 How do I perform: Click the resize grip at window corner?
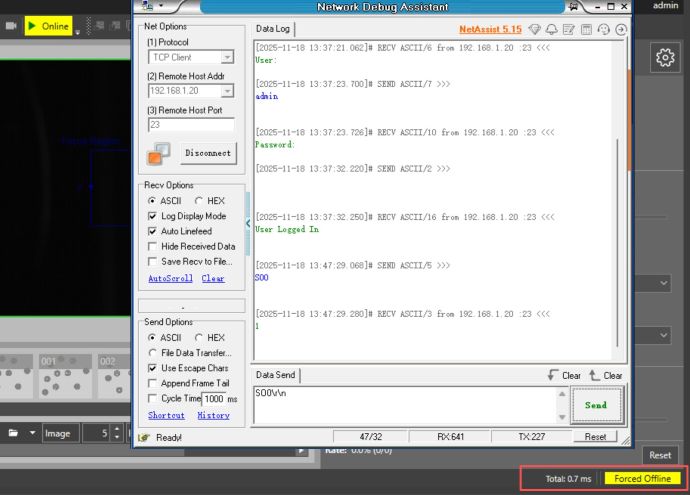[x=625, y=440]
